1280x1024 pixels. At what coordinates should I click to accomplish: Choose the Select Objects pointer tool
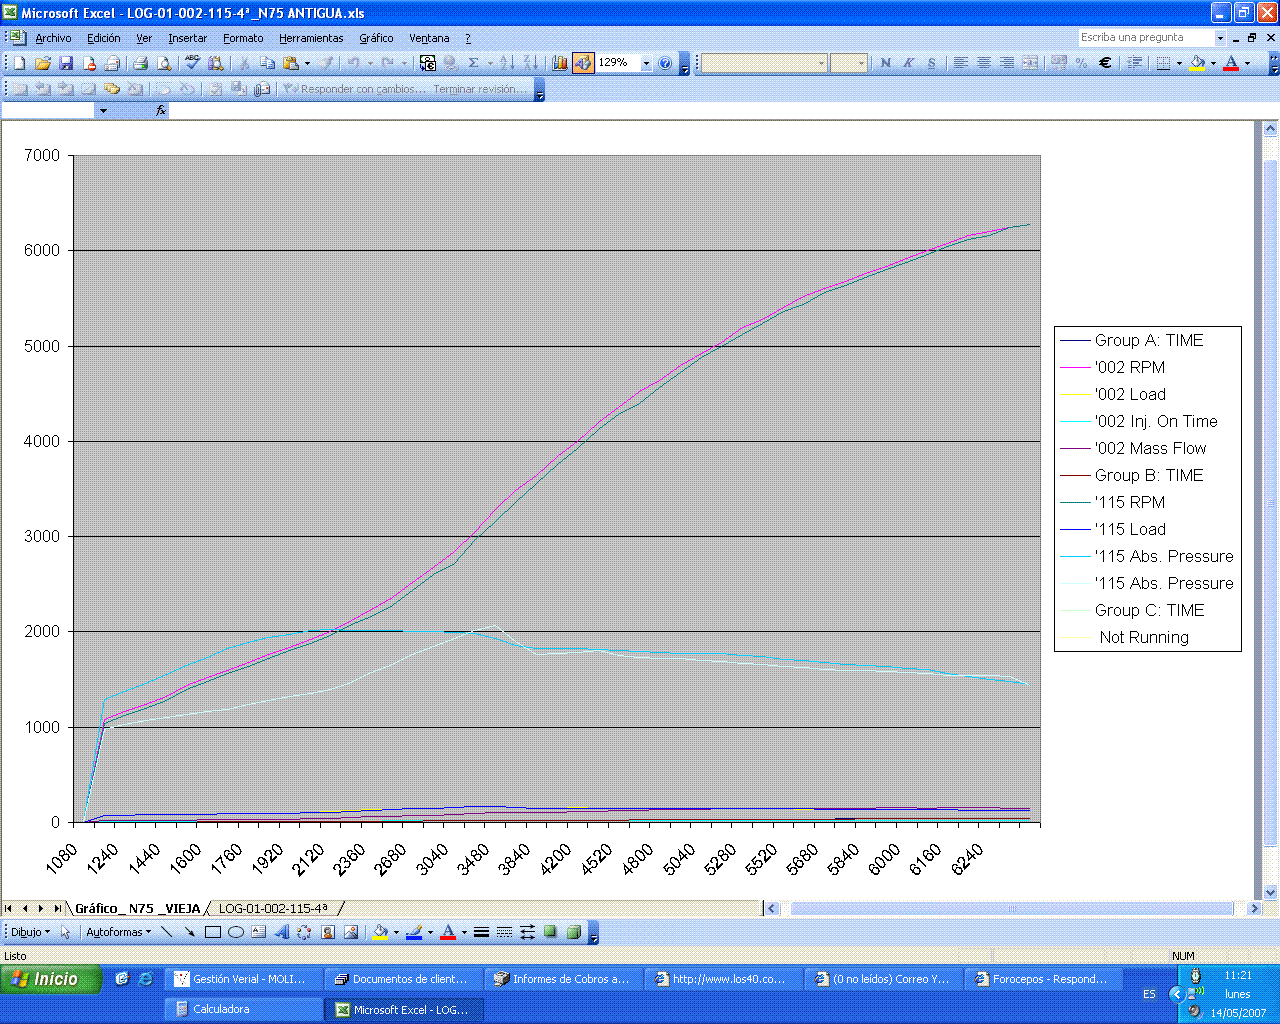66,932
